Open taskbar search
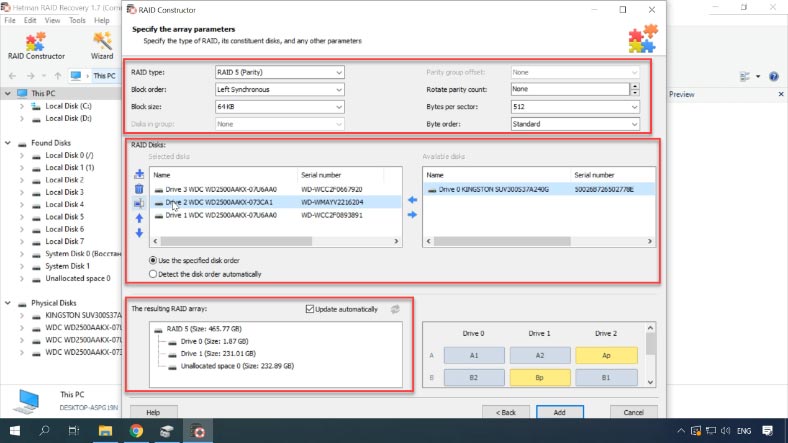 pos(44,431)
